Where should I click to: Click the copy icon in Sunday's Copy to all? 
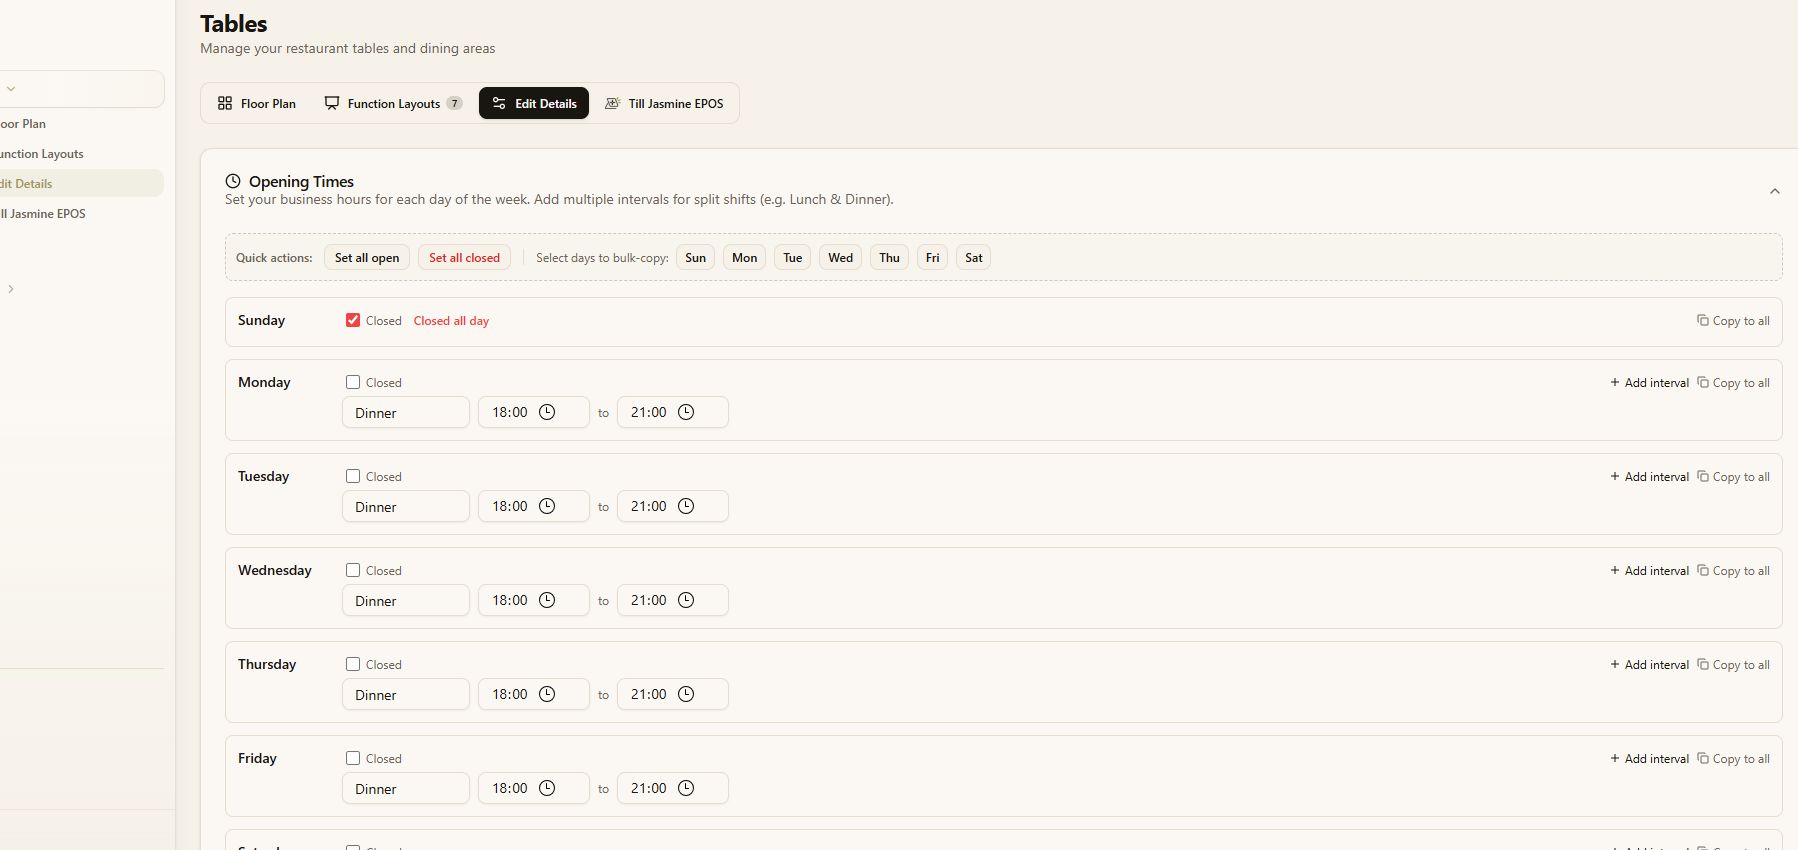point(1702,320)
